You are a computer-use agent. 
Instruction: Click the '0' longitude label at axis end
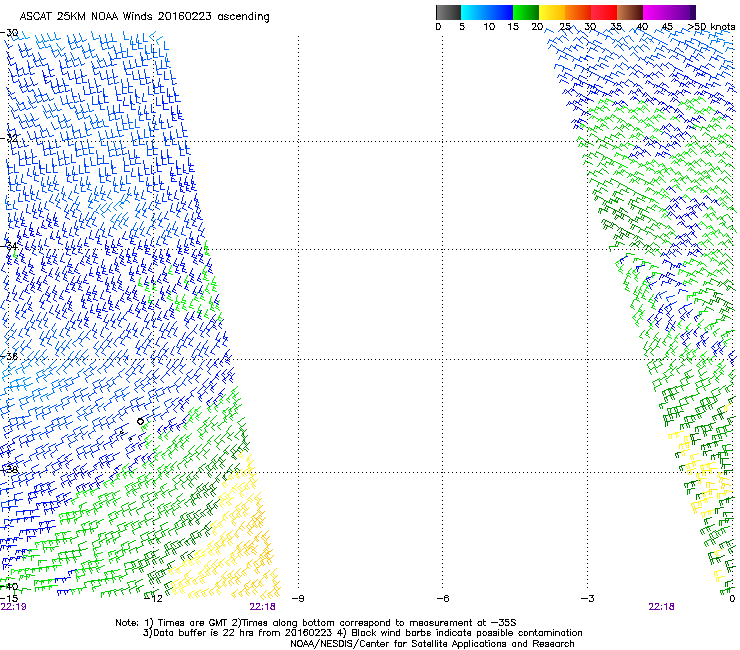732,599
